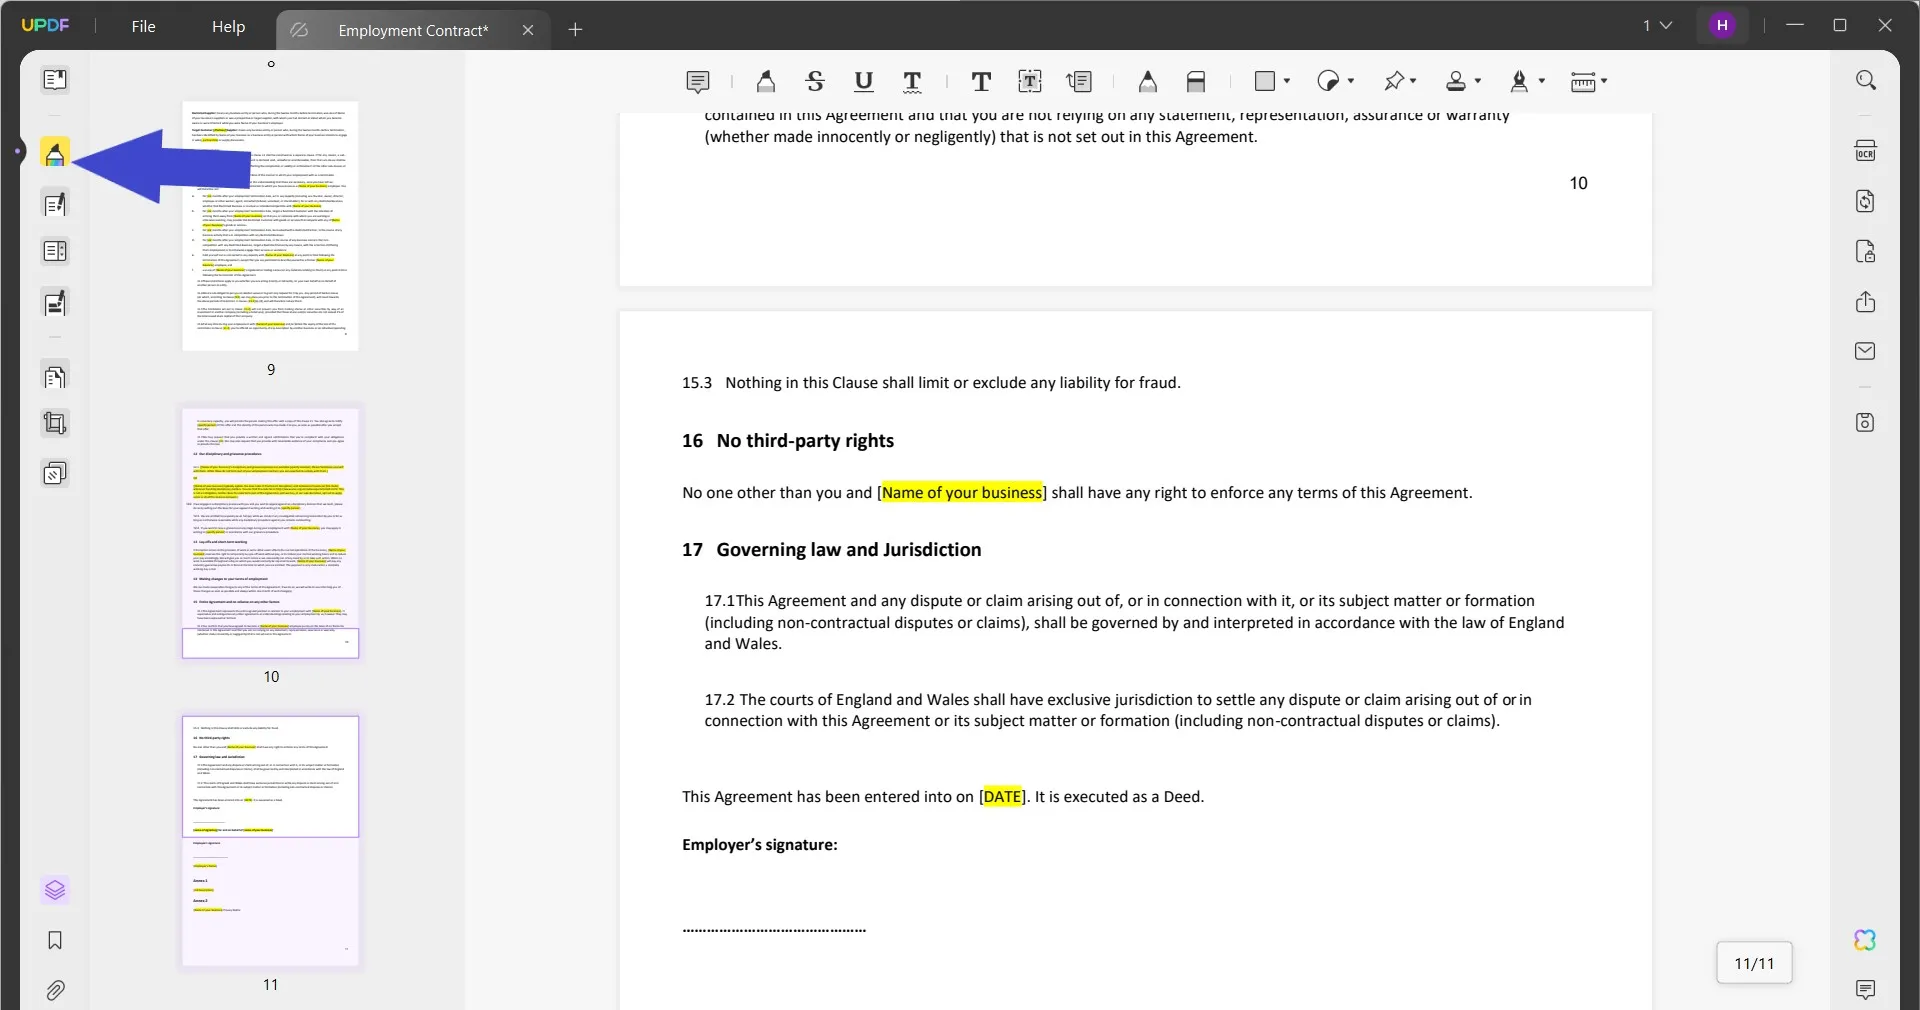
Task: Click heading 'No third-party rights'
Action: (x=805, y=441)
